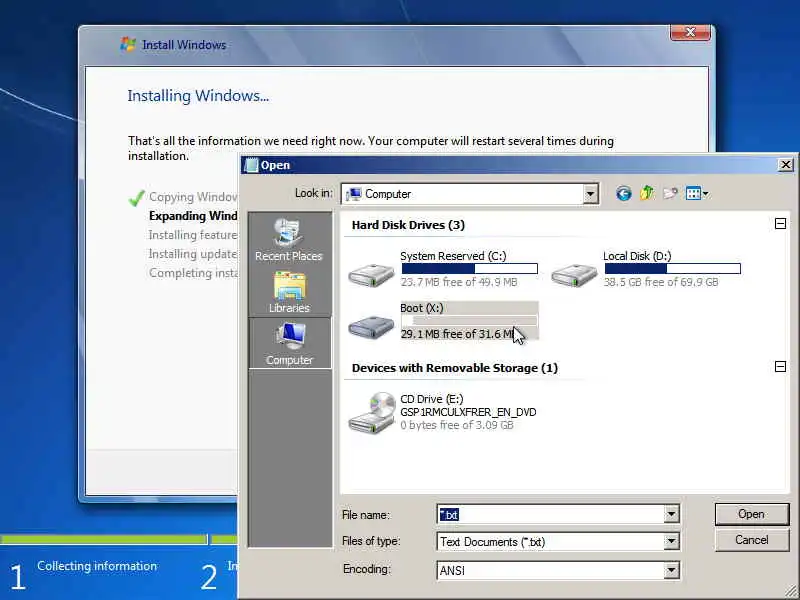Select the CD Drive (E:) icon
This screenshot has width=800, height=600.
click(x=372, y=413)
